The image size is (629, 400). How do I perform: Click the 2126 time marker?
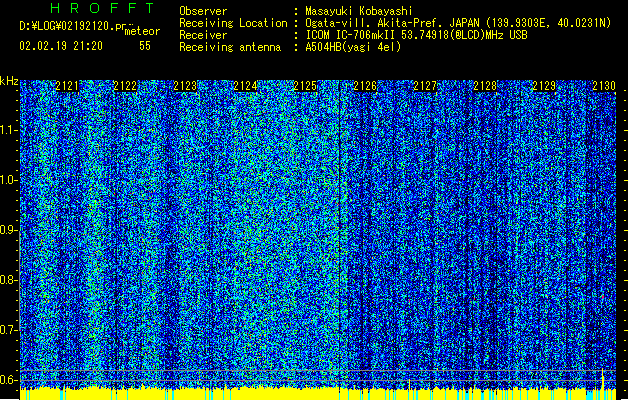365,86
